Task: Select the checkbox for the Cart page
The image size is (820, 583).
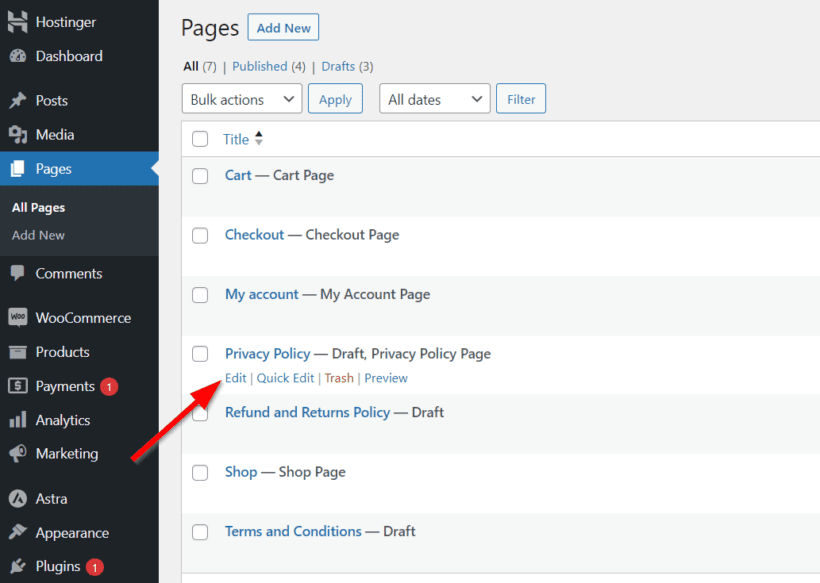Action: click(x=199, y=175)
